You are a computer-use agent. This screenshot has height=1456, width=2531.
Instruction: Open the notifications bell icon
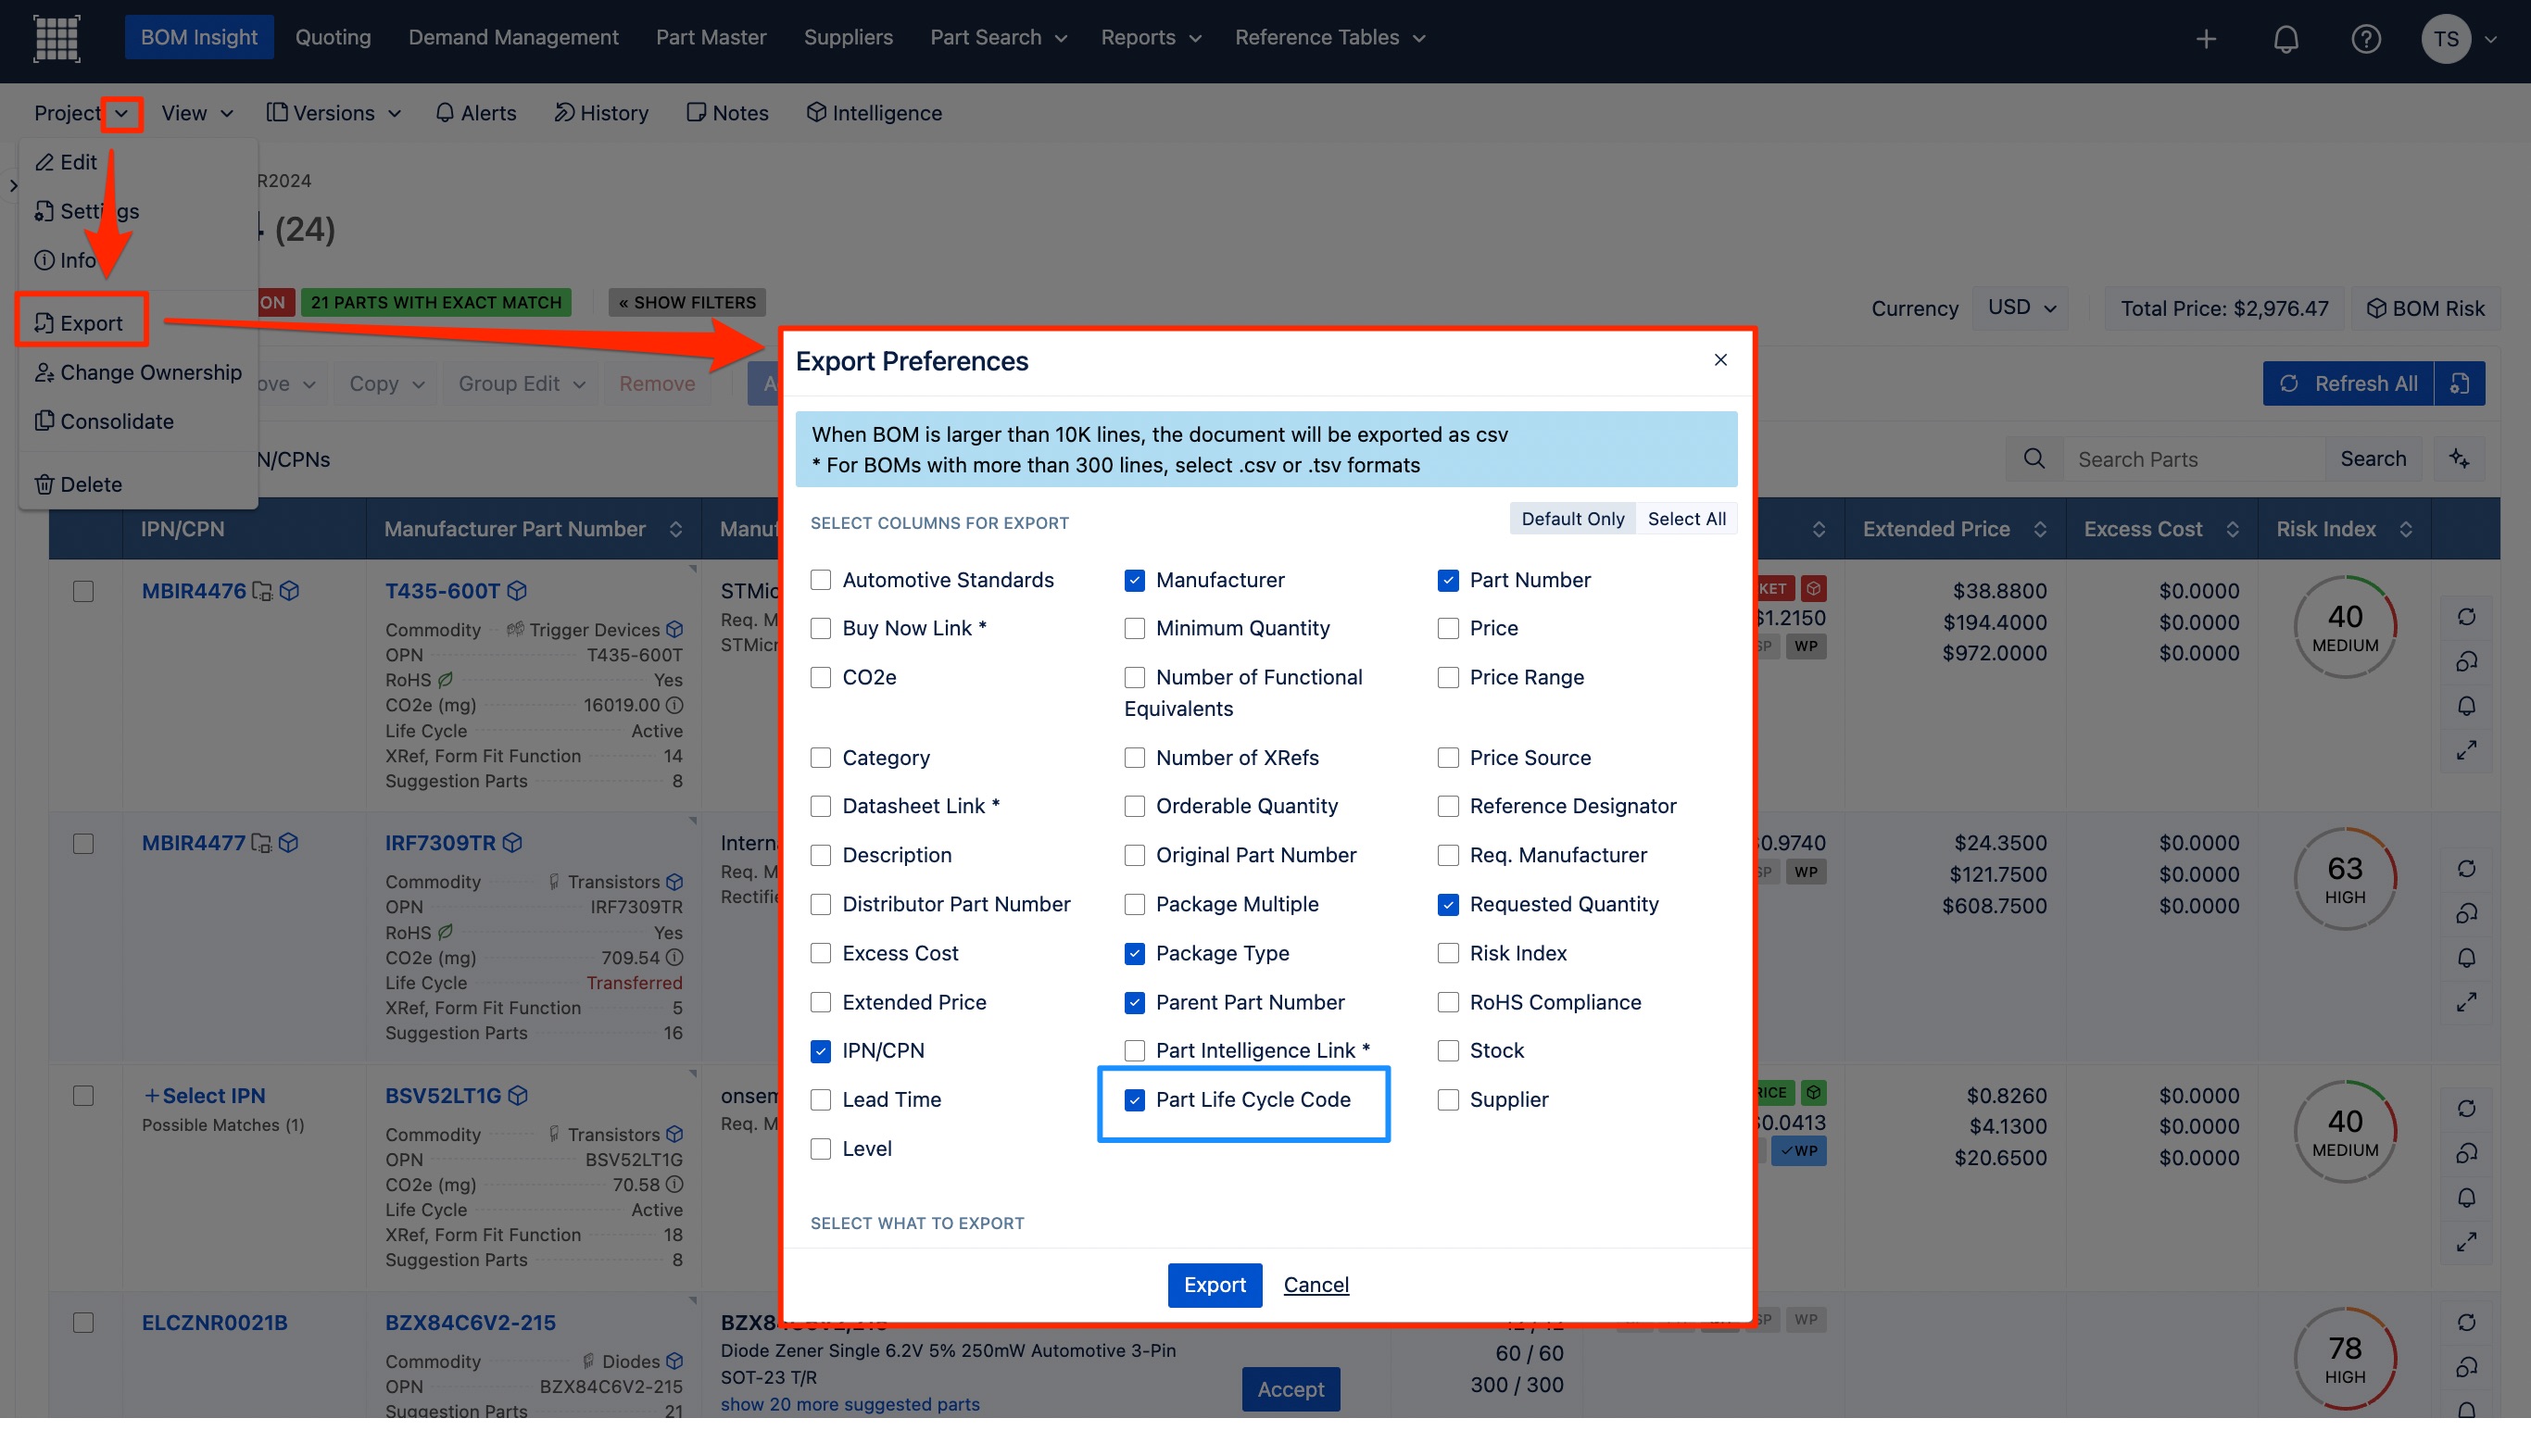click(x=2286, y=39)
